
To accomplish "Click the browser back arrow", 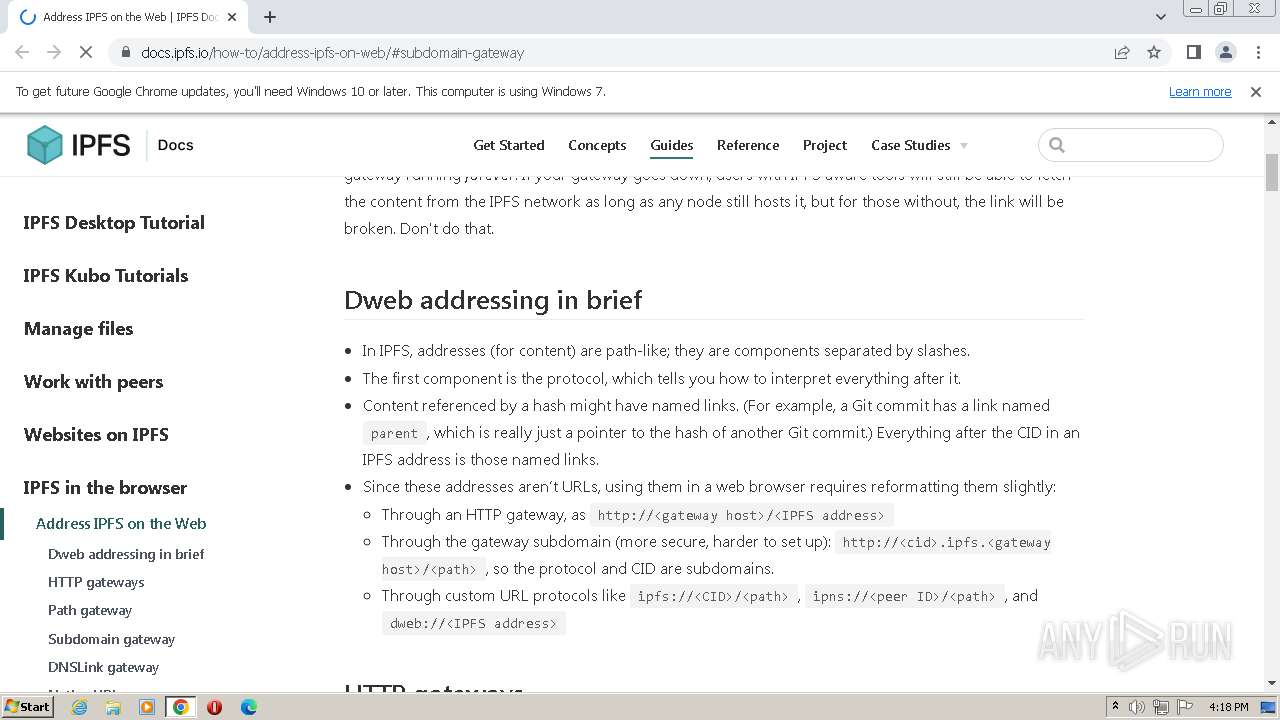I will pos(22,53).
